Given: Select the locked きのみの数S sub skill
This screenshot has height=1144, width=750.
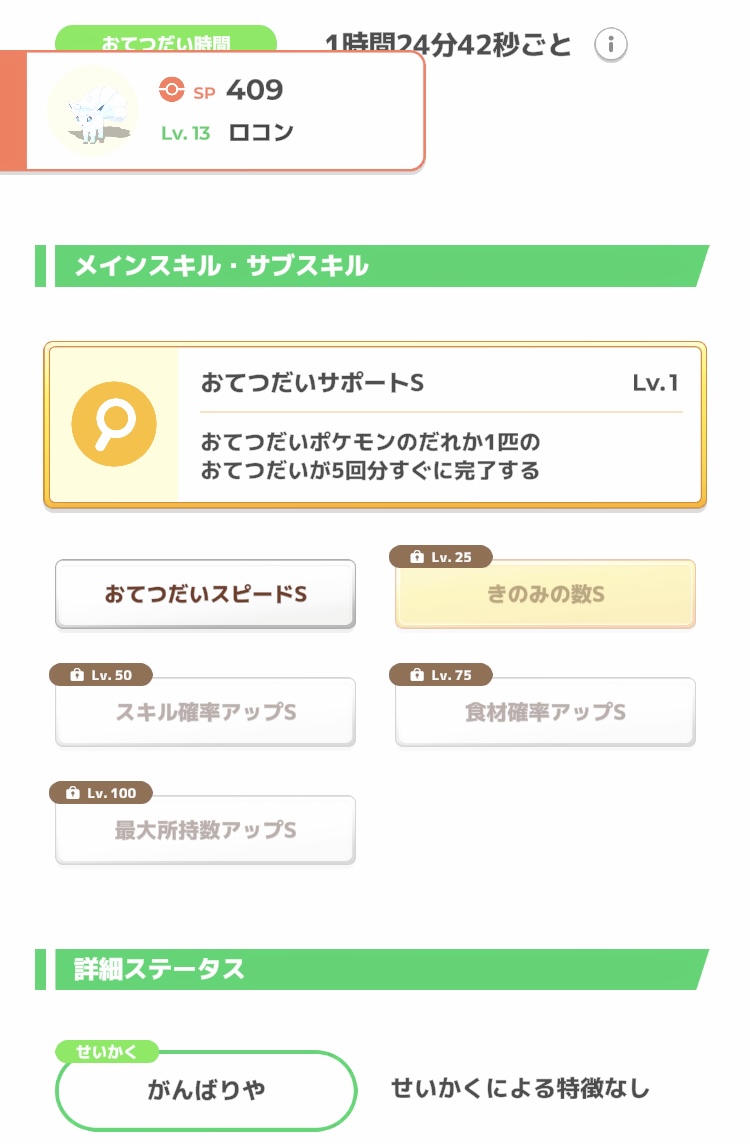Looking at the screenshot, I should tap(545, 594).
